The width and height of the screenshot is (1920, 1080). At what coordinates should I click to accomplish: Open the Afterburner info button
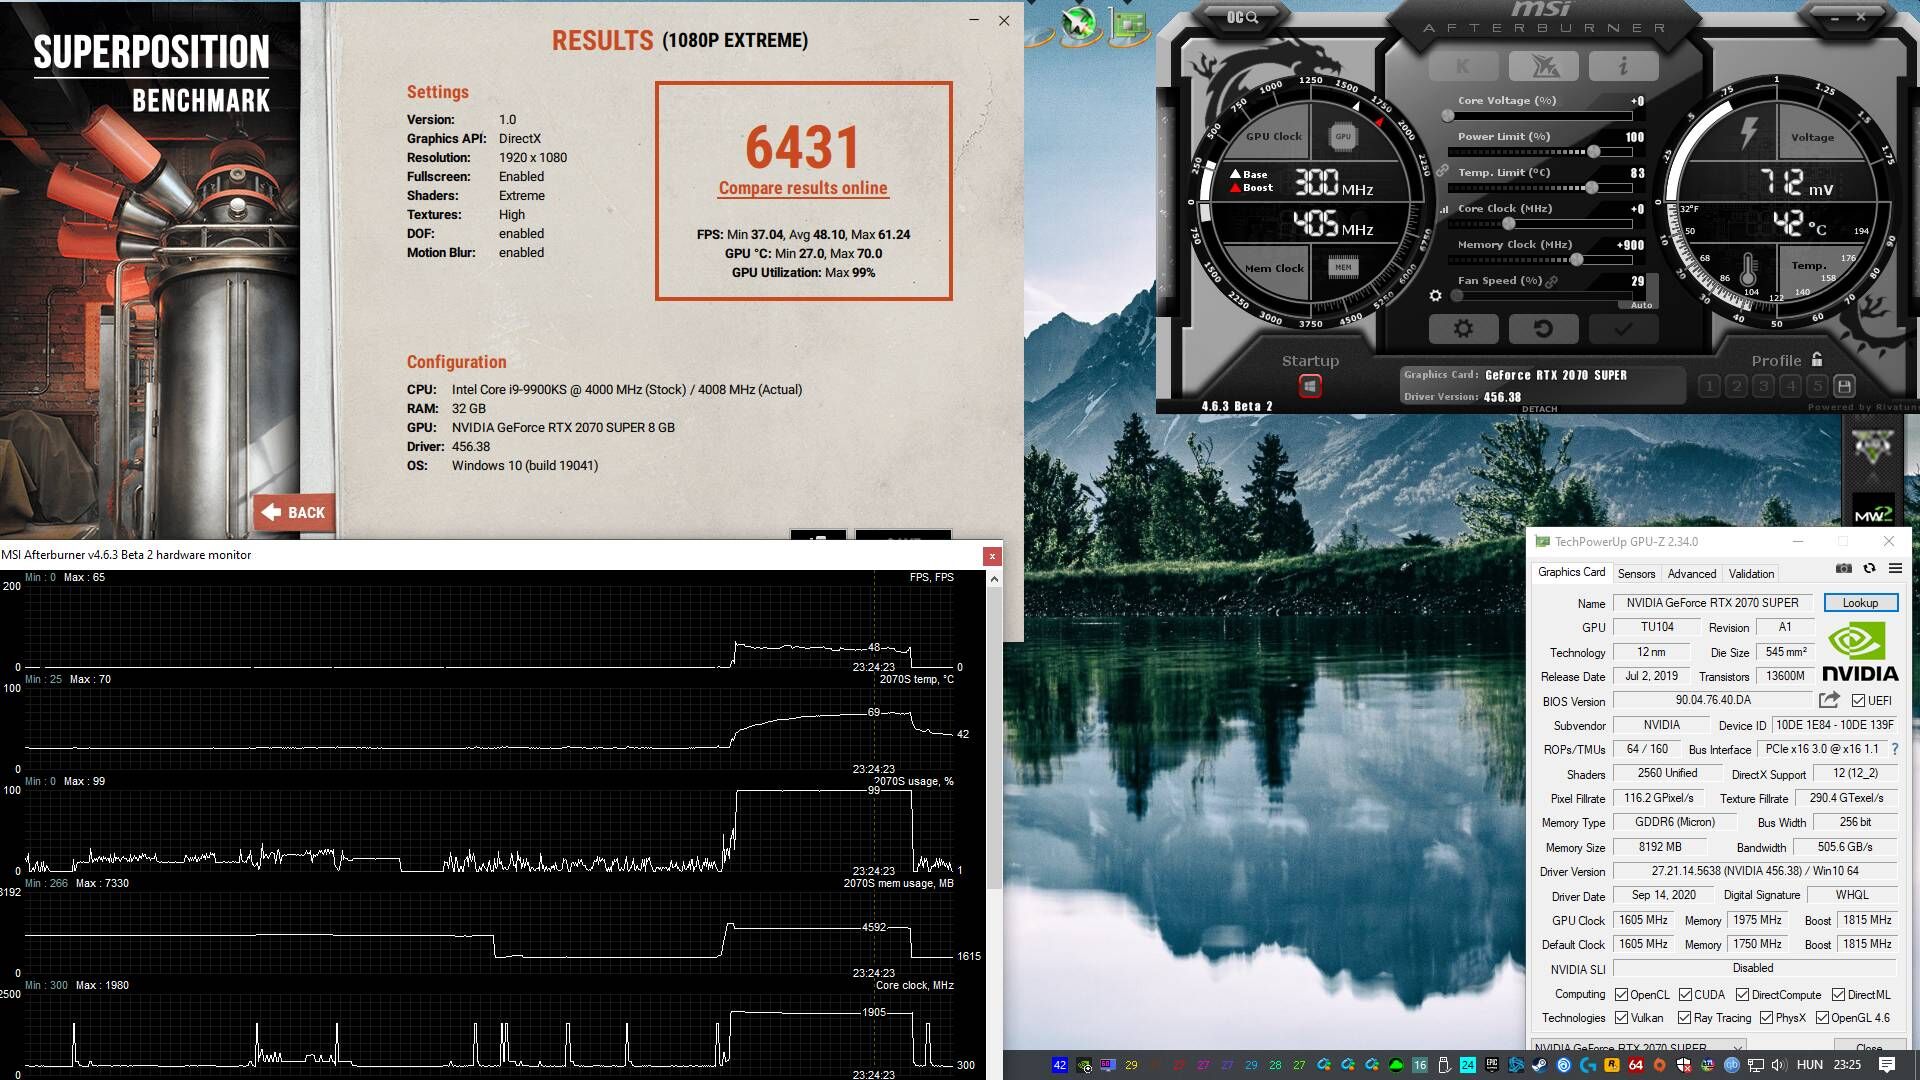[1623, 66]
